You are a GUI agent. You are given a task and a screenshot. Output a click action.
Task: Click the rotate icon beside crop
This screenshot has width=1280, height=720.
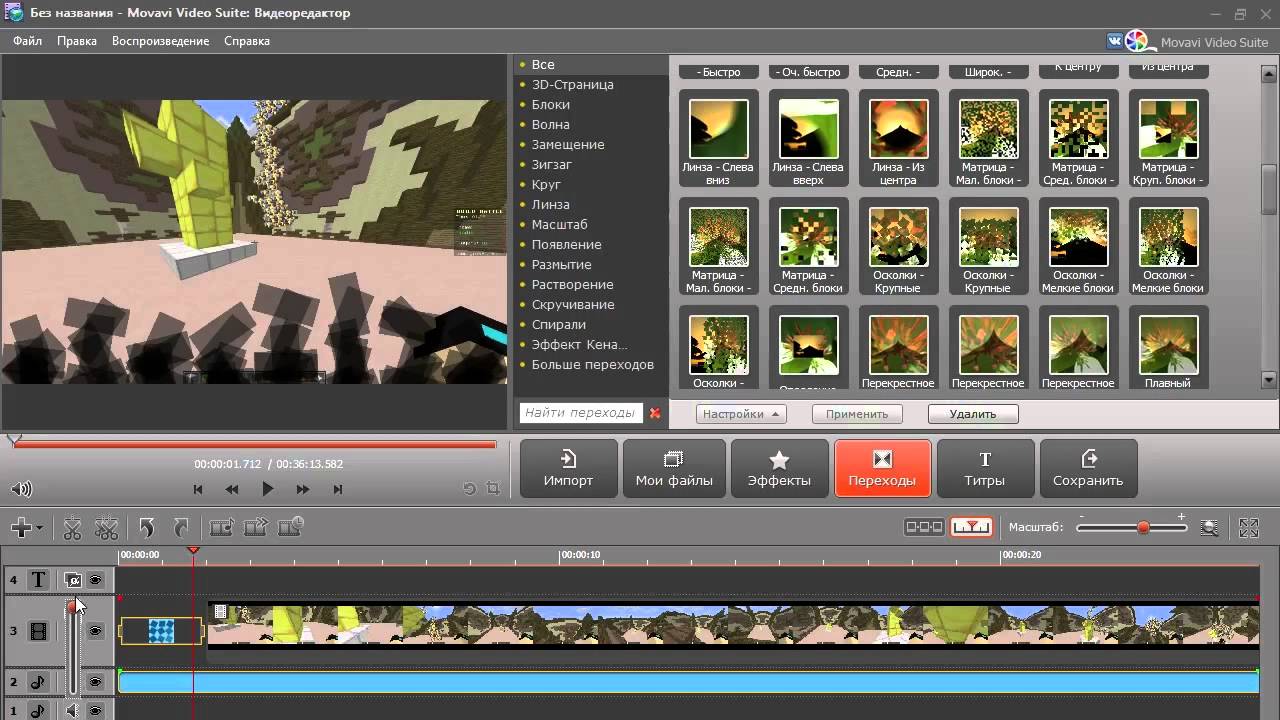pos(470,489)
